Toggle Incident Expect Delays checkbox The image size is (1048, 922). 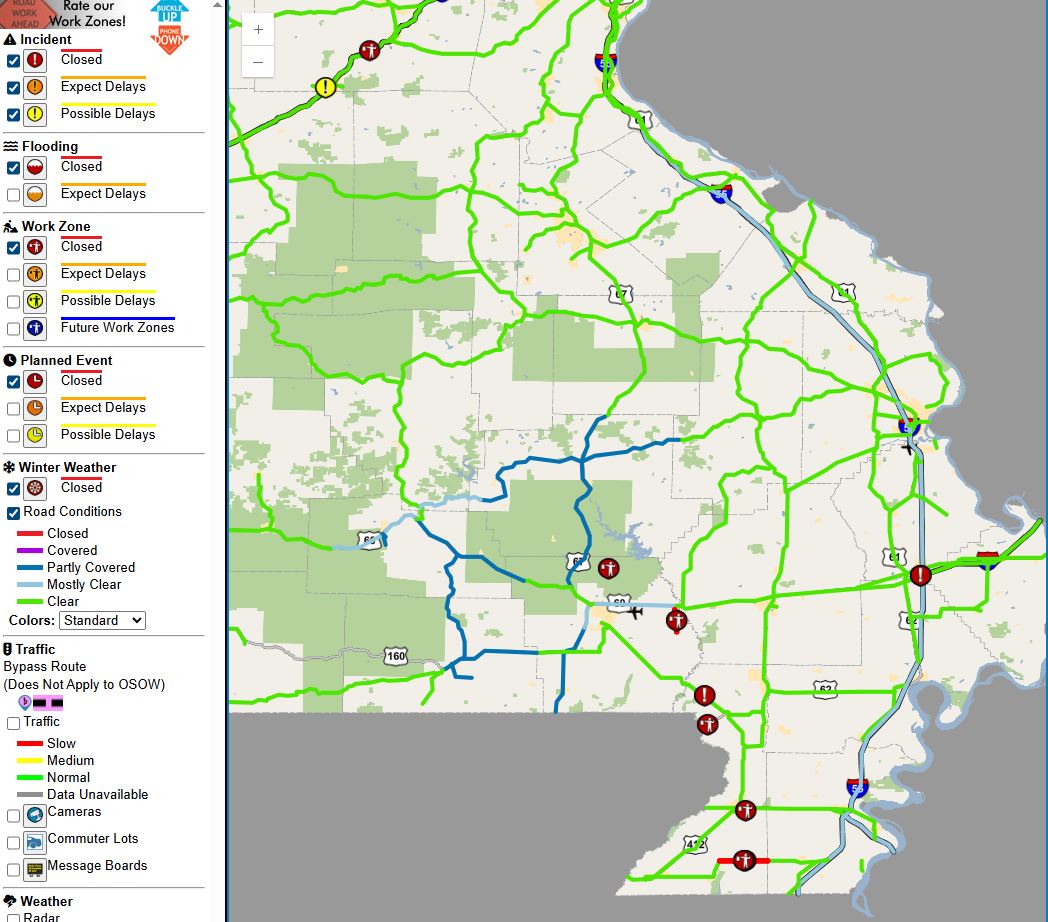[x=13, y=88]
